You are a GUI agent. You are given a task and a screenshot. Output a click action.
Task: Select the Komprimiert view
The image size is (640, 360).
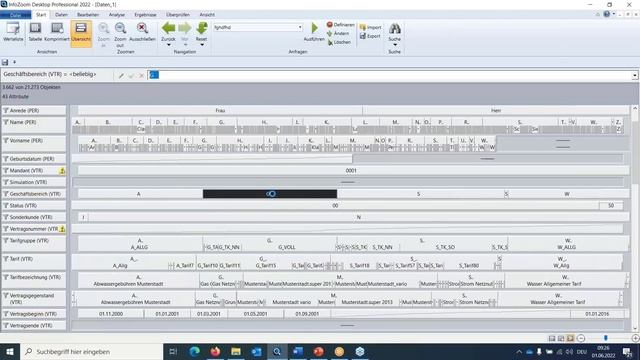click(x=57, y=32)
